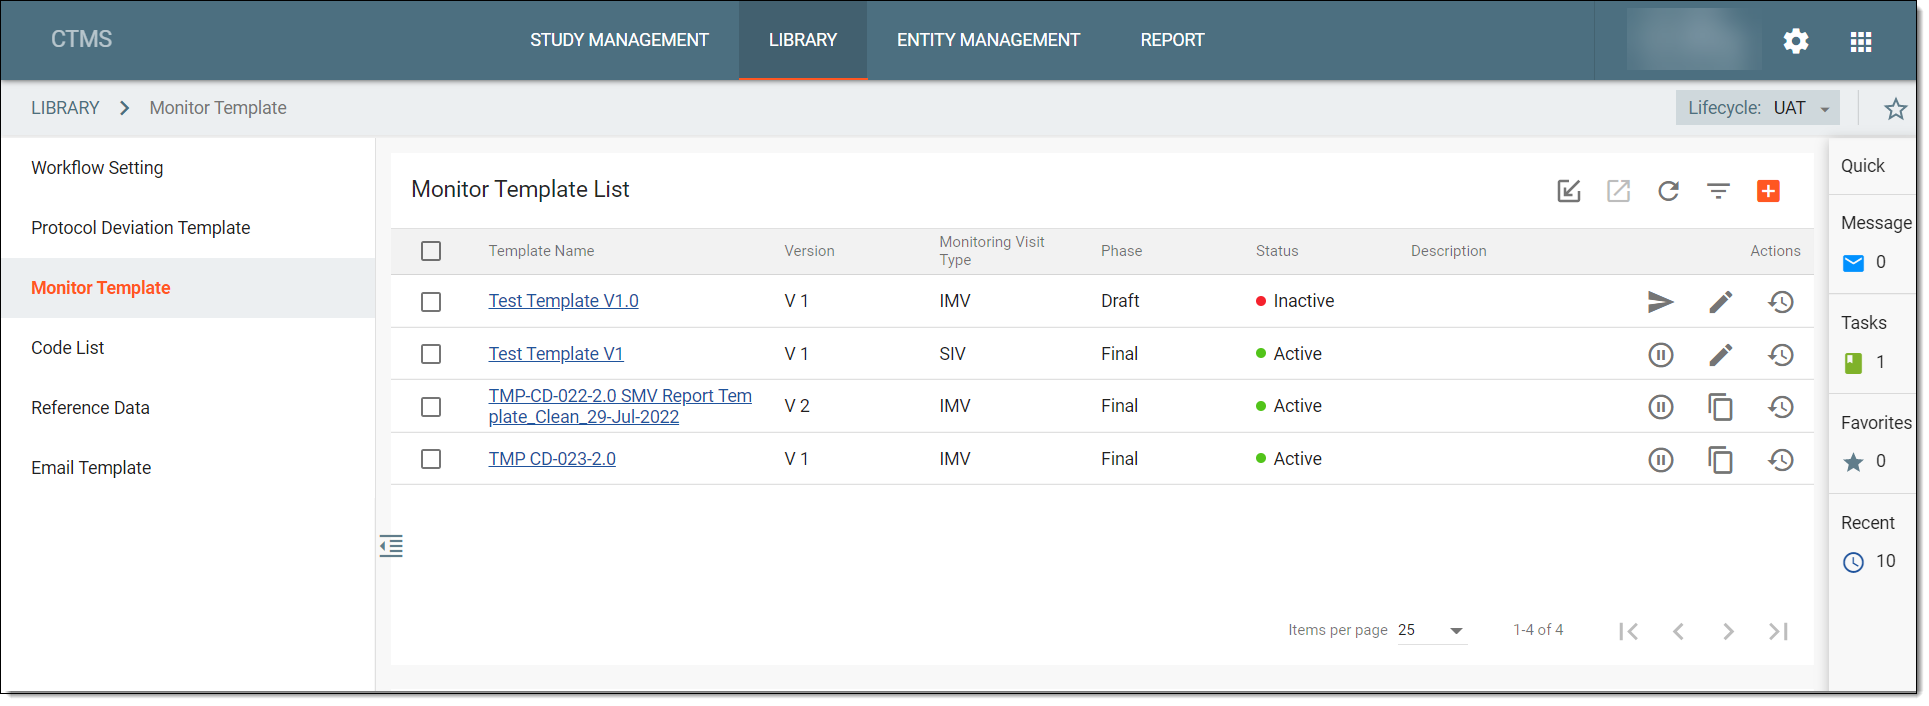Click the blurred user profile area
This screenshot has height=706, width=1929.
(1694, 40)
